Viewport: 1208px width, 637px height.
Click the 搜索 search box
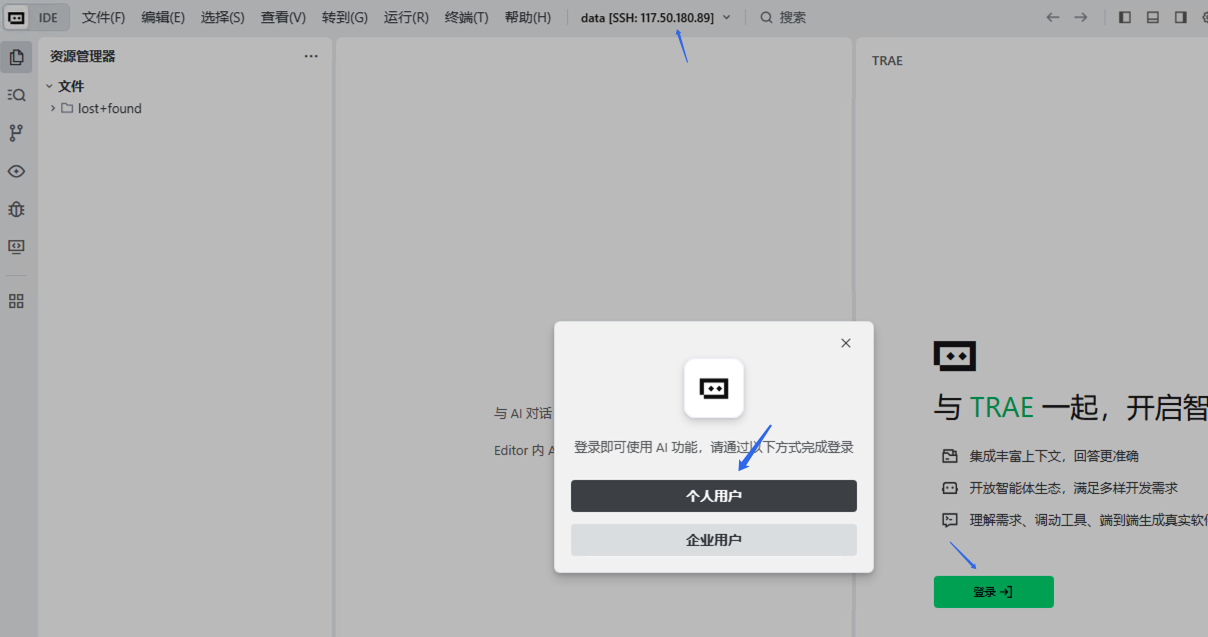point(783,17)
